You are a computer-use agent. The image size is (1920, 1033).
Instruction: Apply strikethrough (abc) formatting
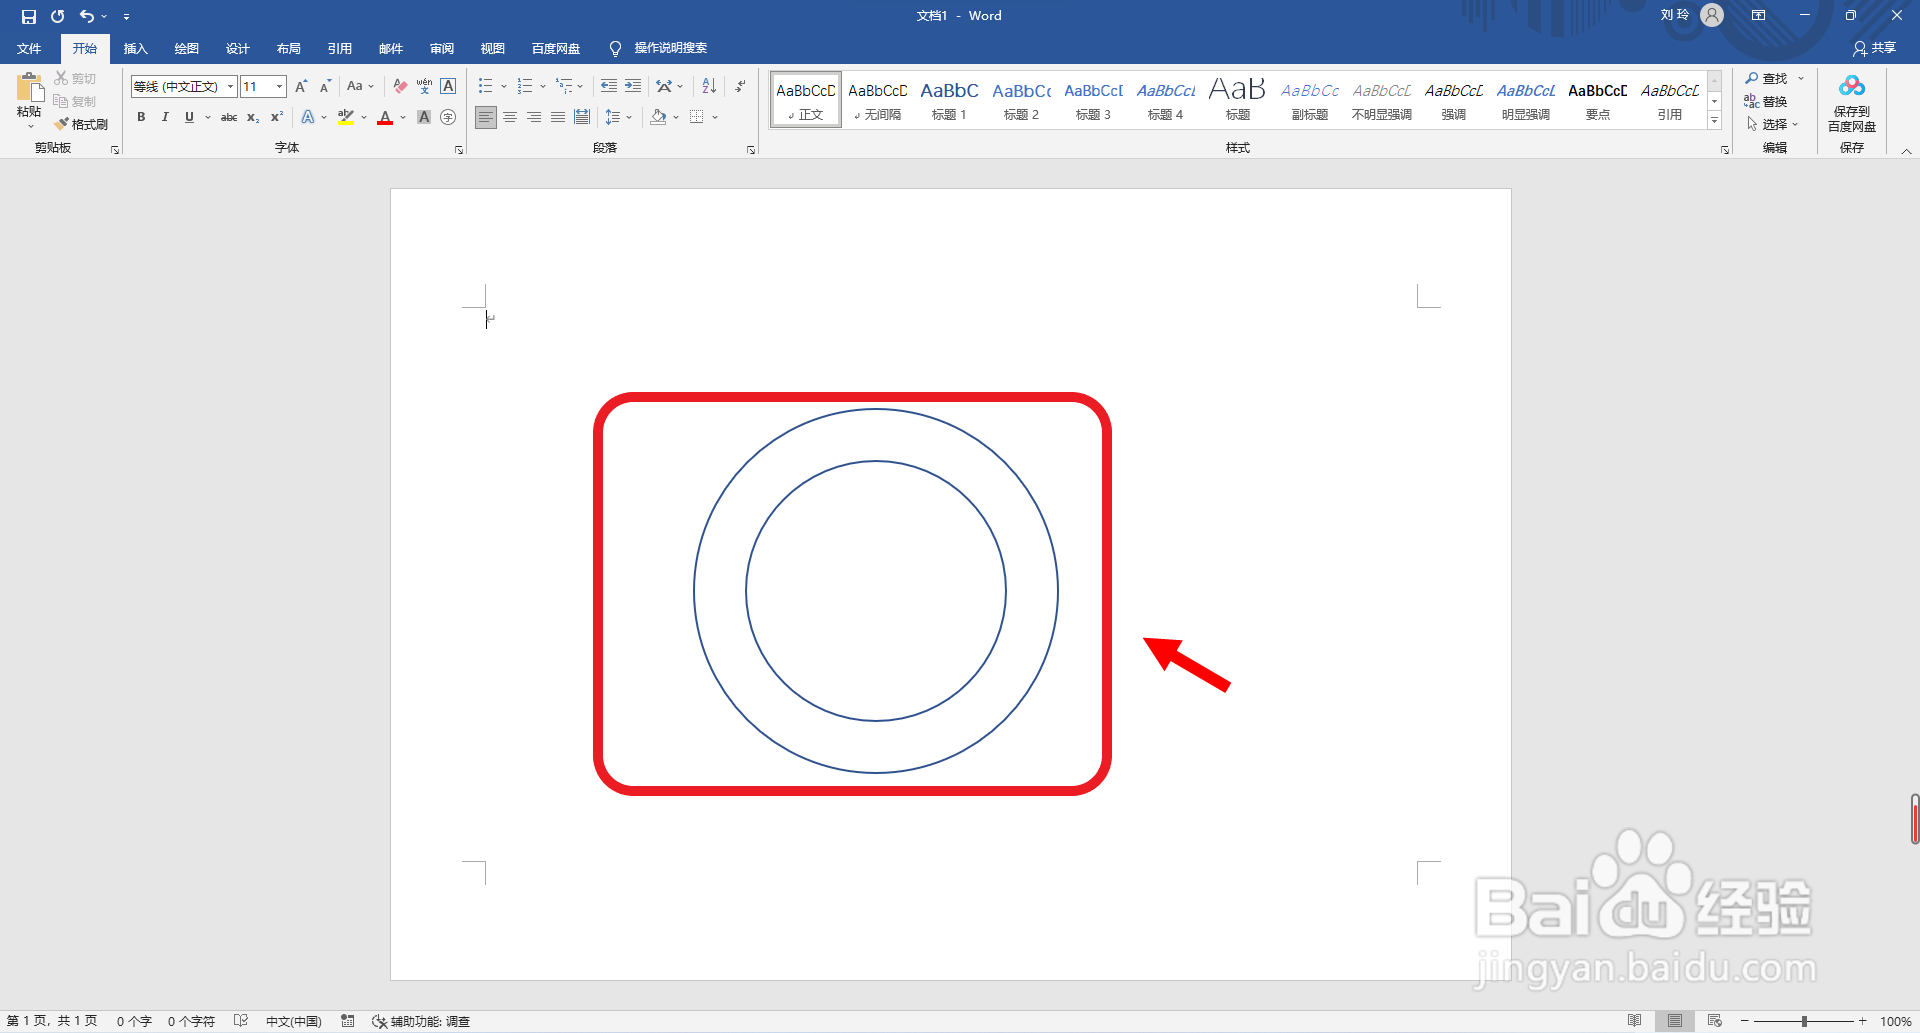229,117
